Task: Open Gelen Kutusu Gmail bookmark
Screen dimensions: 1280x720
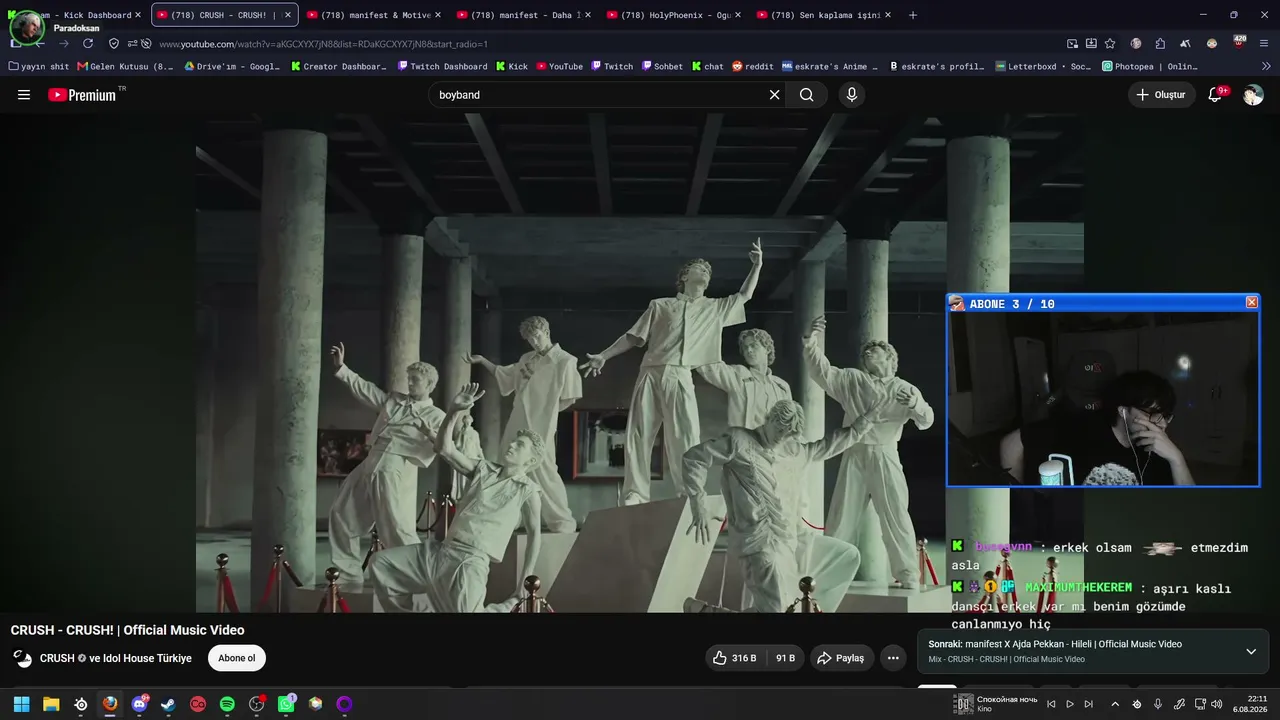Action: pos(126,67)
